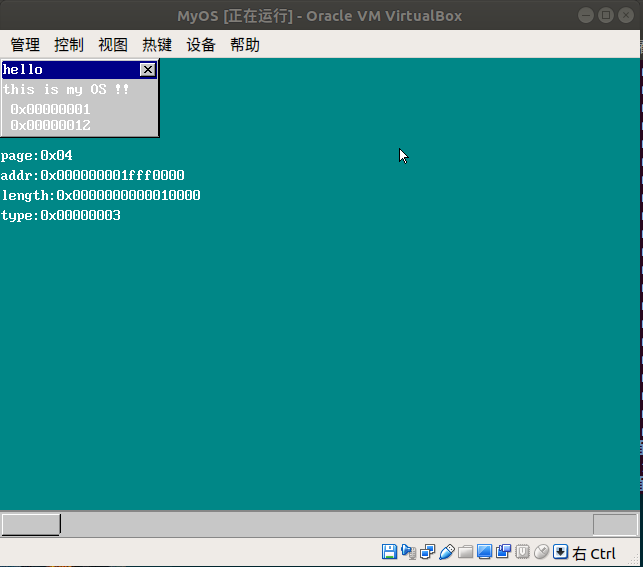Click the audio status icon
The width and height of the screenshot is (643, 567).
[x=408, y=552]
